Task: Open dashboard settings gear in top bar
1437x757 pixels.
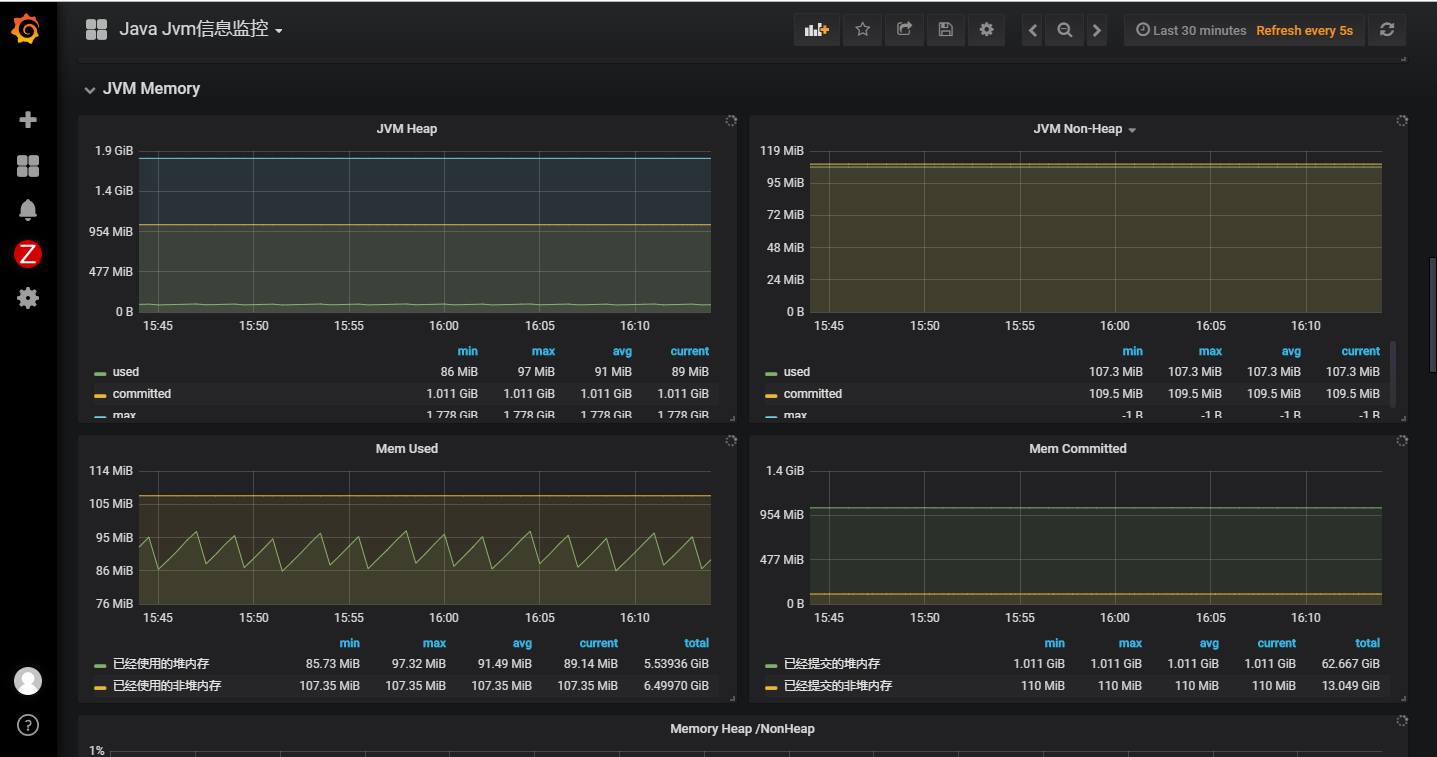Action: pyautogui.click(x=986, y=30)
